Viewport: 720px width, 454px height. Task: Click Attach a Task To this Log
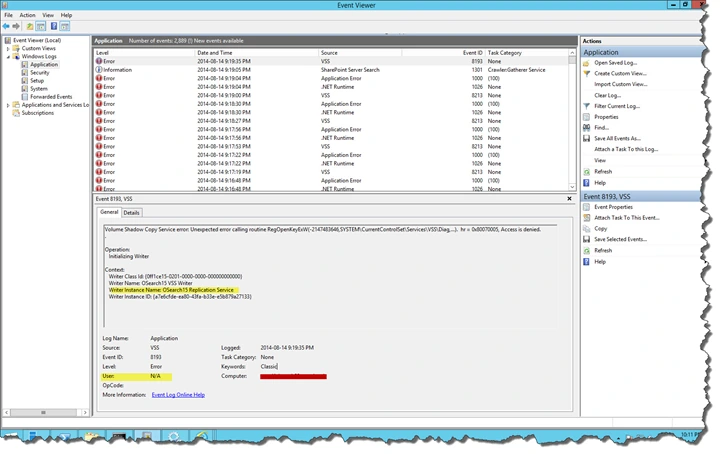coord(626,149)
